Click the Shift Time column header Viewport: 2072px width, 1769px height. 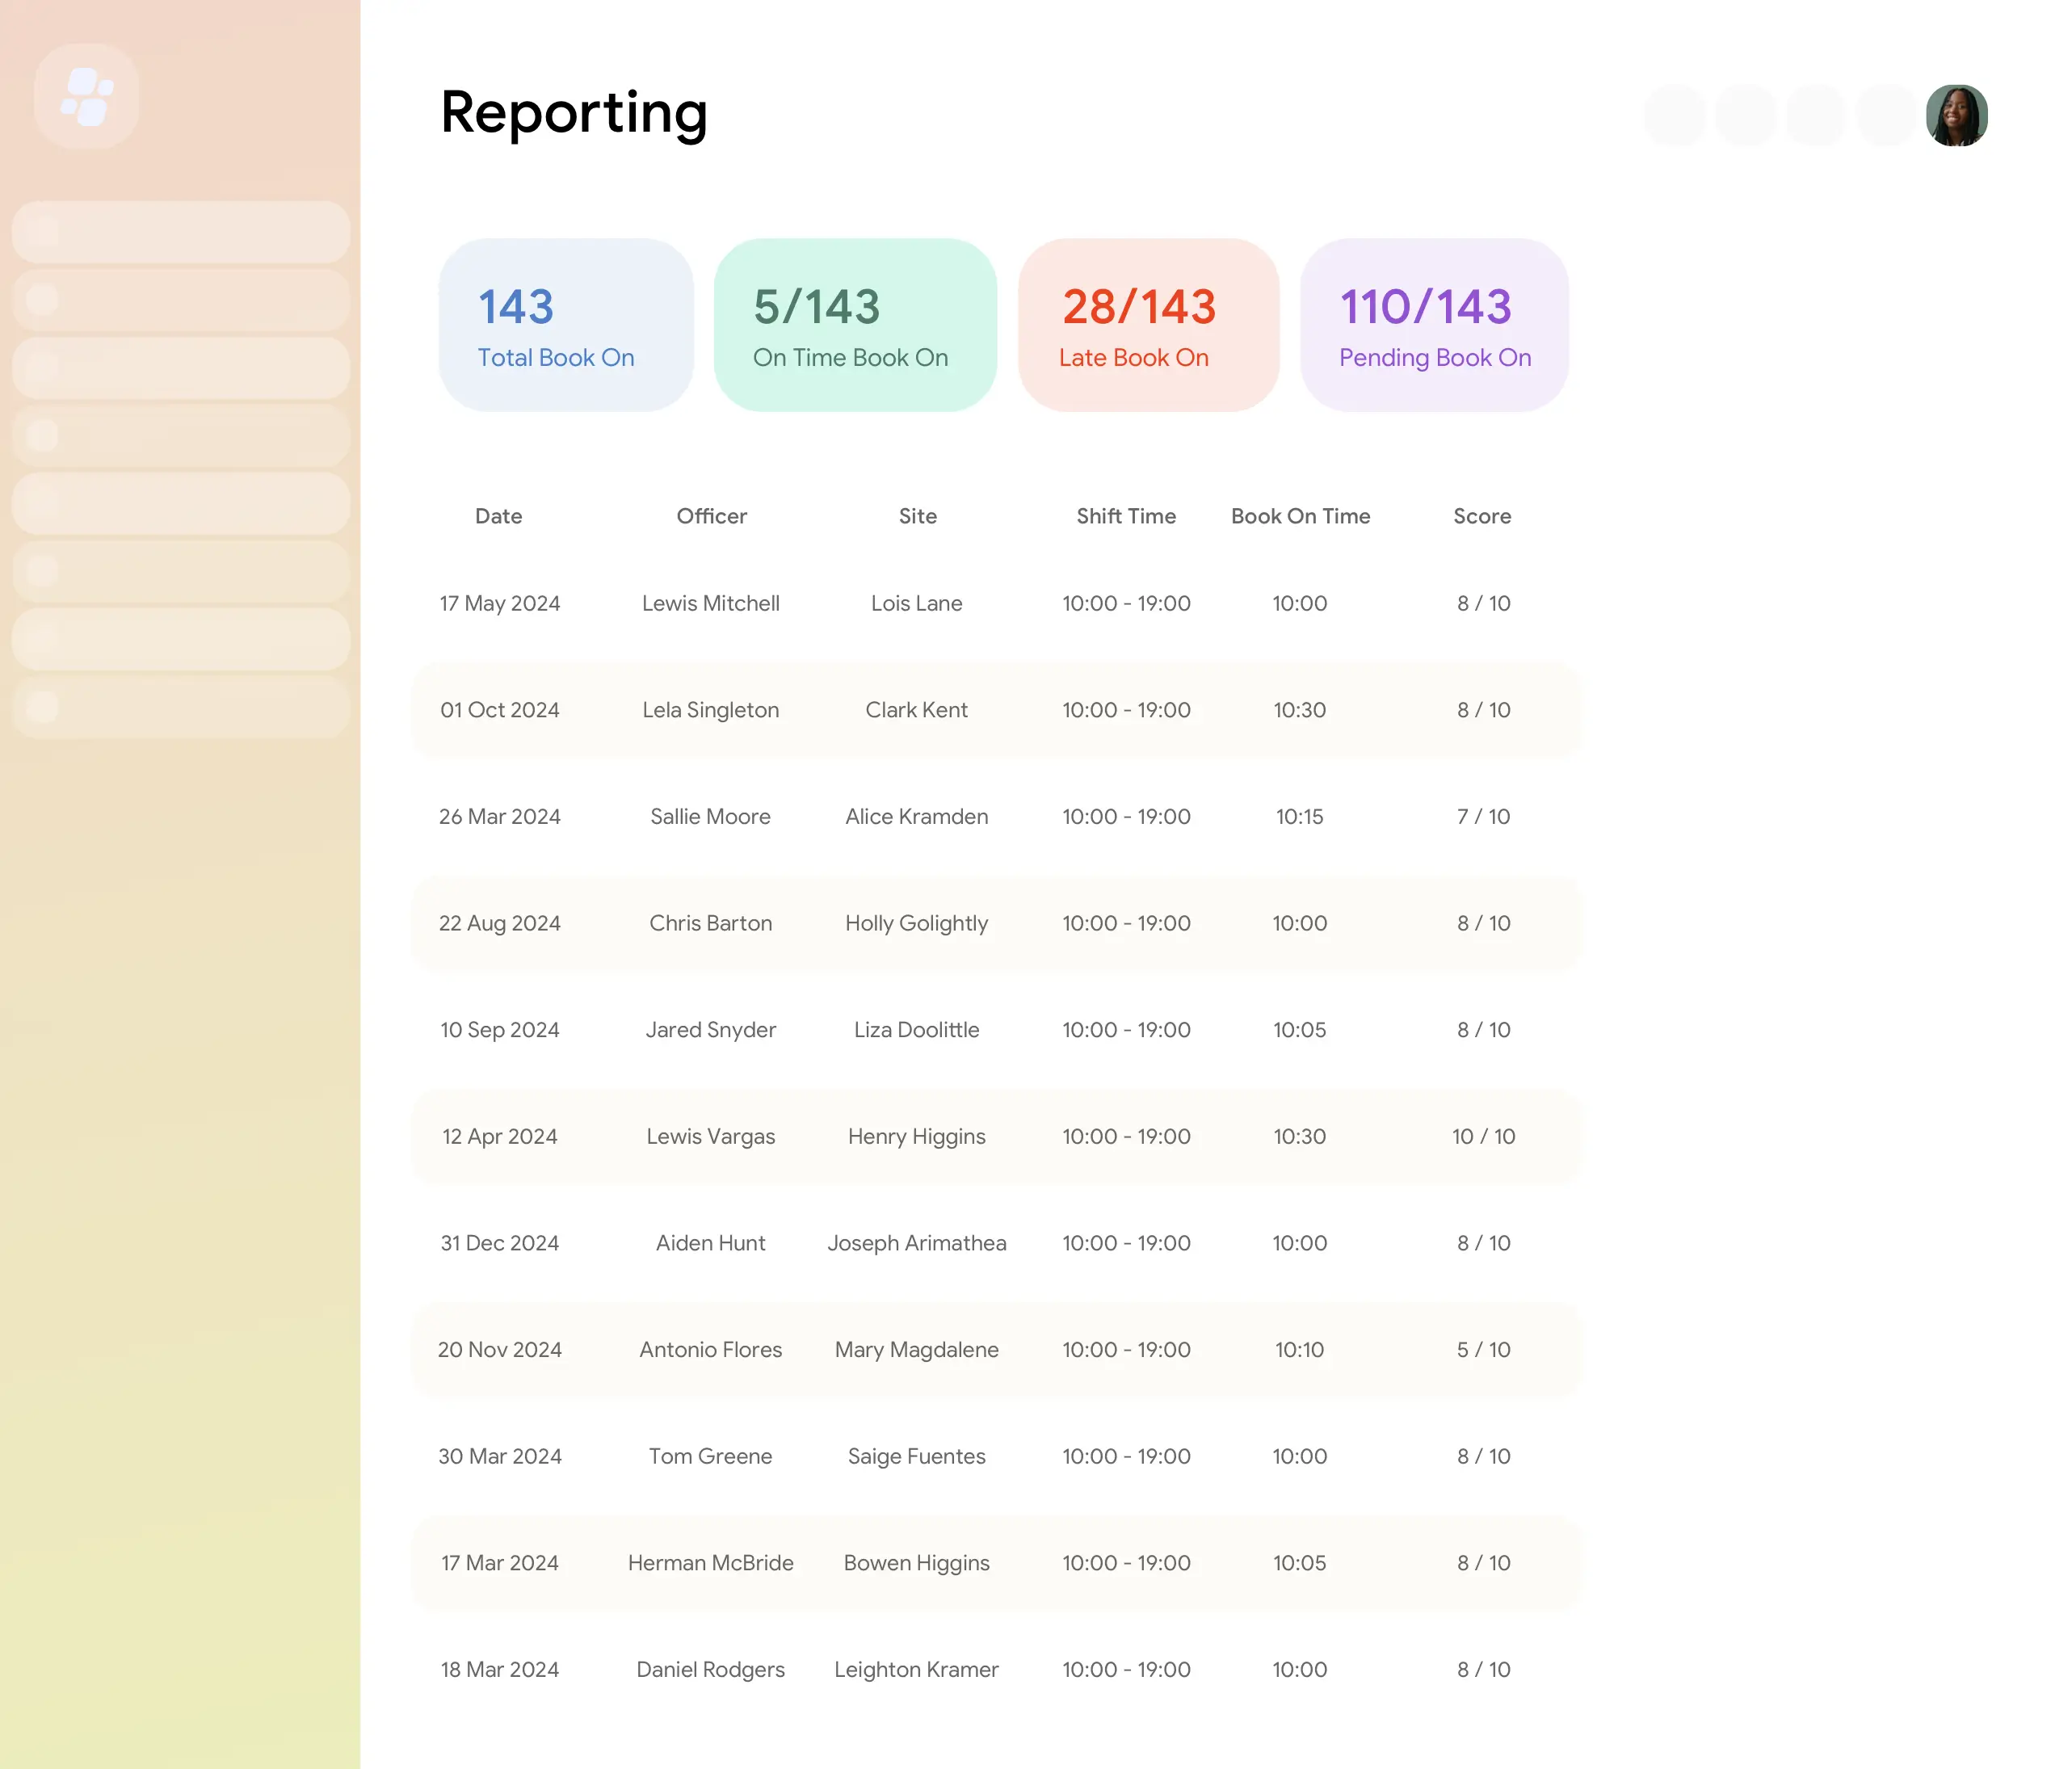(x=1126, y=516)
